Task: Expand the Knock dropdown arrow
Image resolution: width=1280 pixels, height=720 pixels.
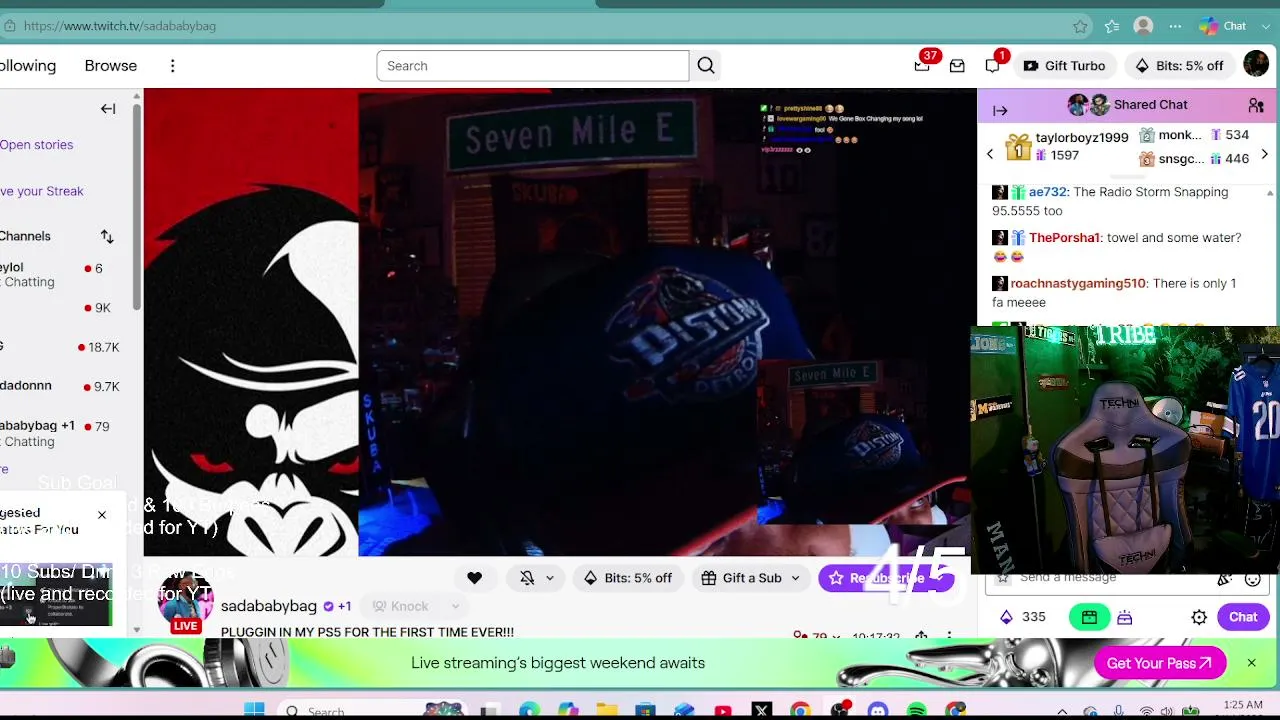Action: pos(455,606)
